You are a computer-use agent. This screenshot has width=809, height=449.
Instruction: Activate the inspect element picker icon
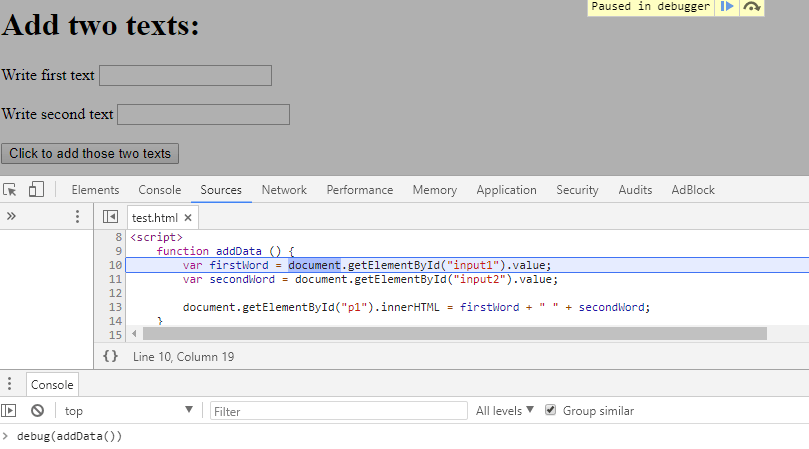(x=11, y=190)
